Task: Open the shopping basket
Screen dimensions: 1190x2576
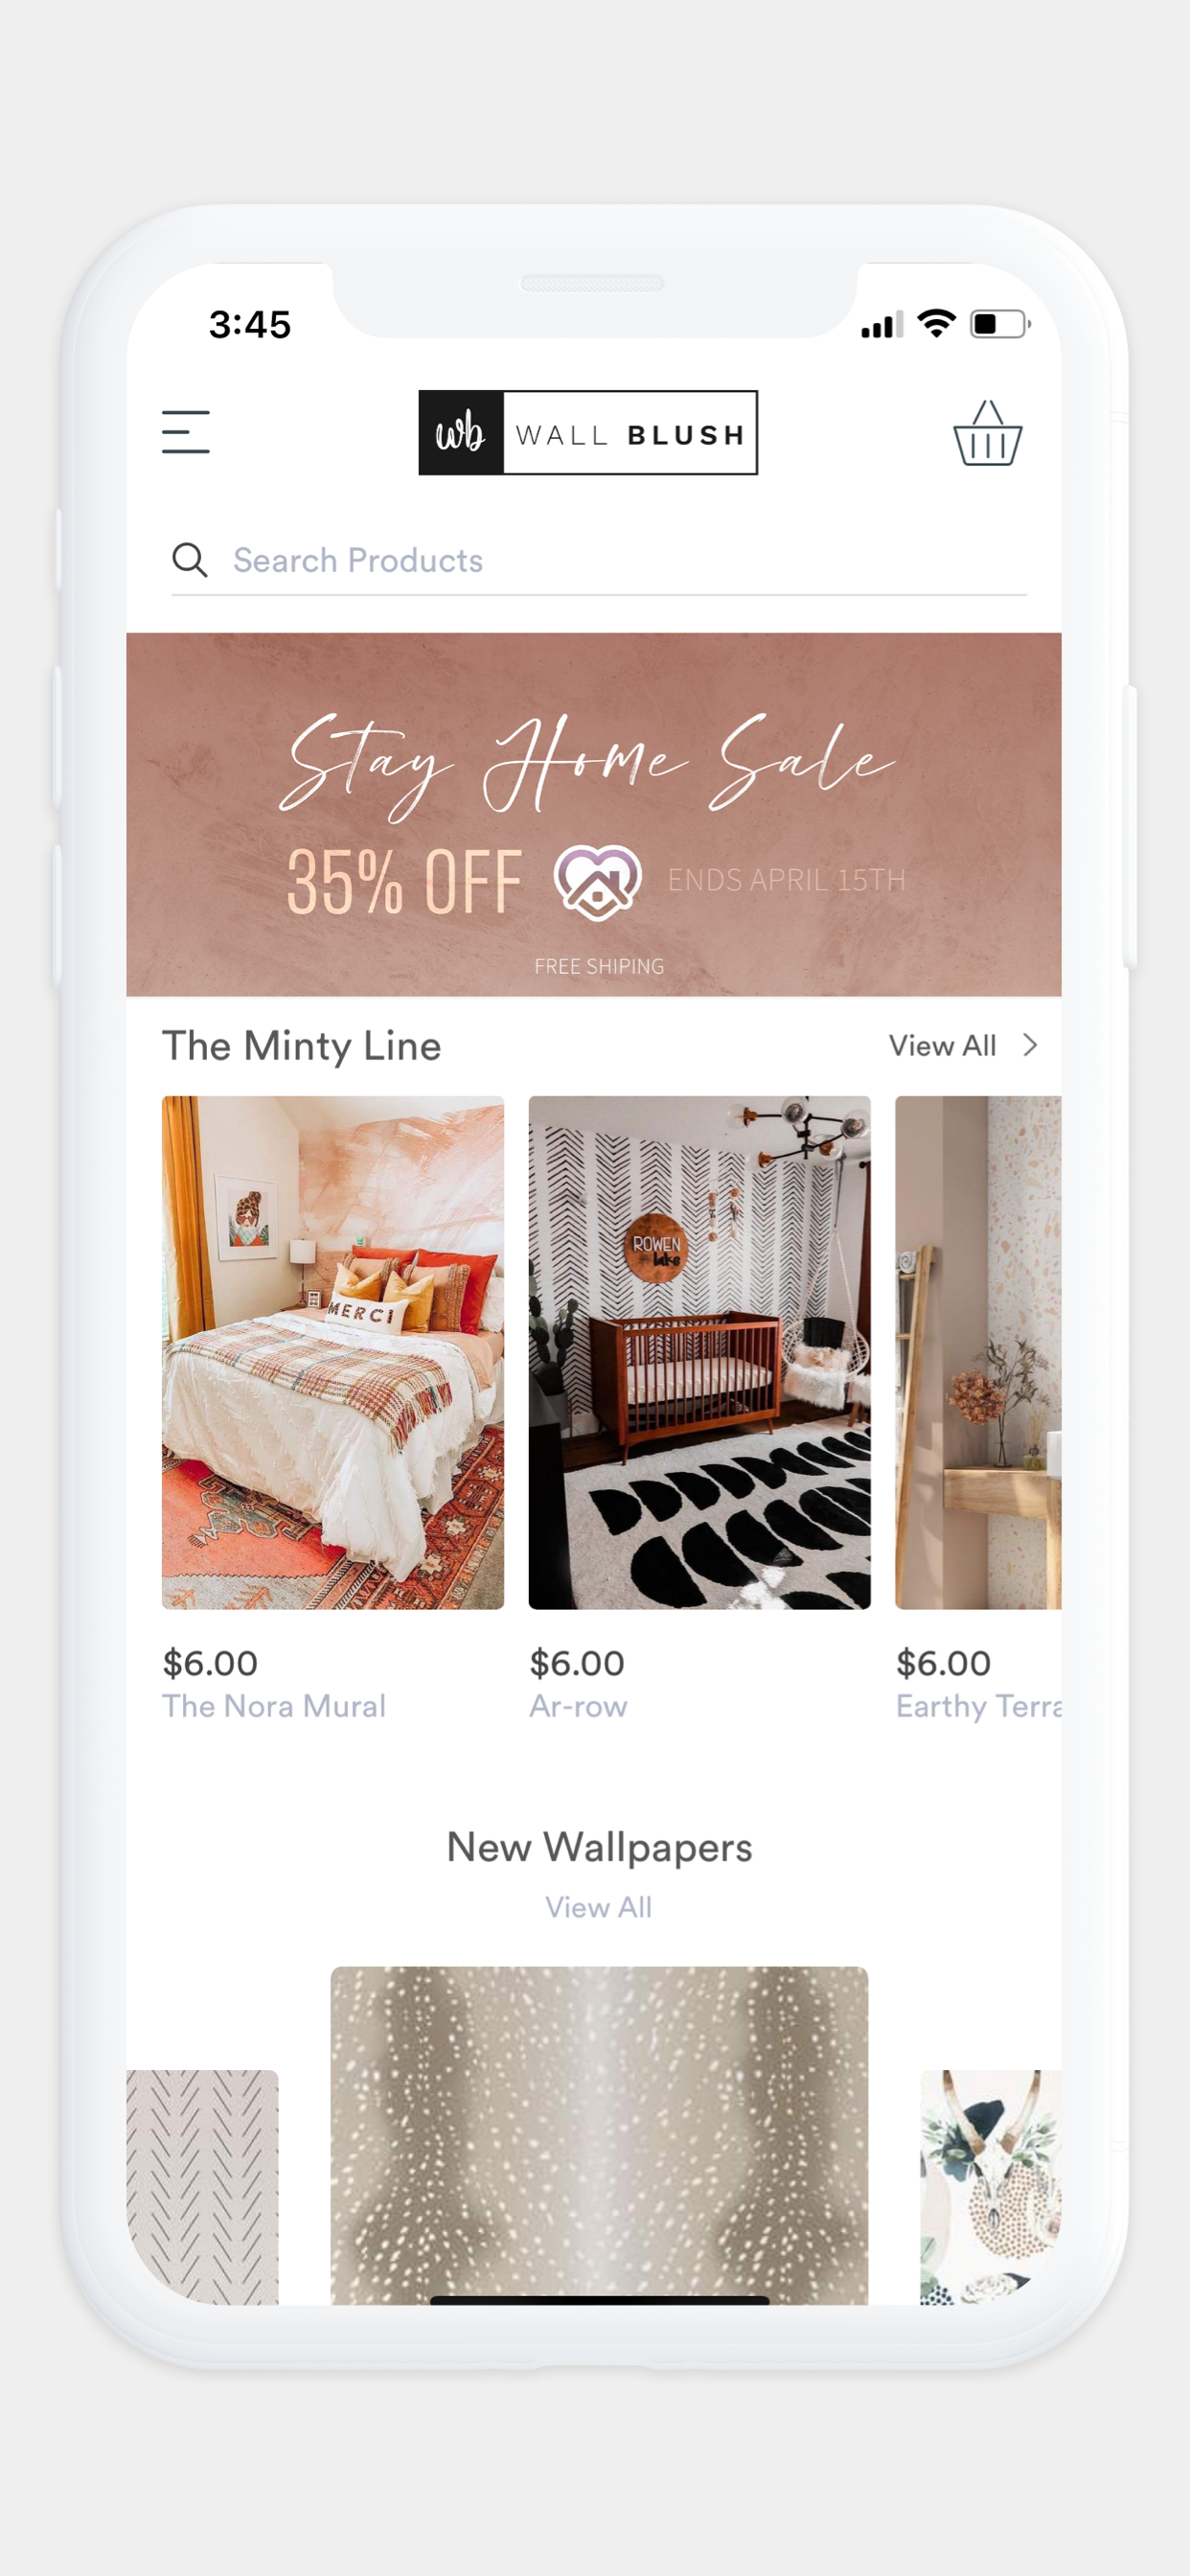Action: point(987,433)
